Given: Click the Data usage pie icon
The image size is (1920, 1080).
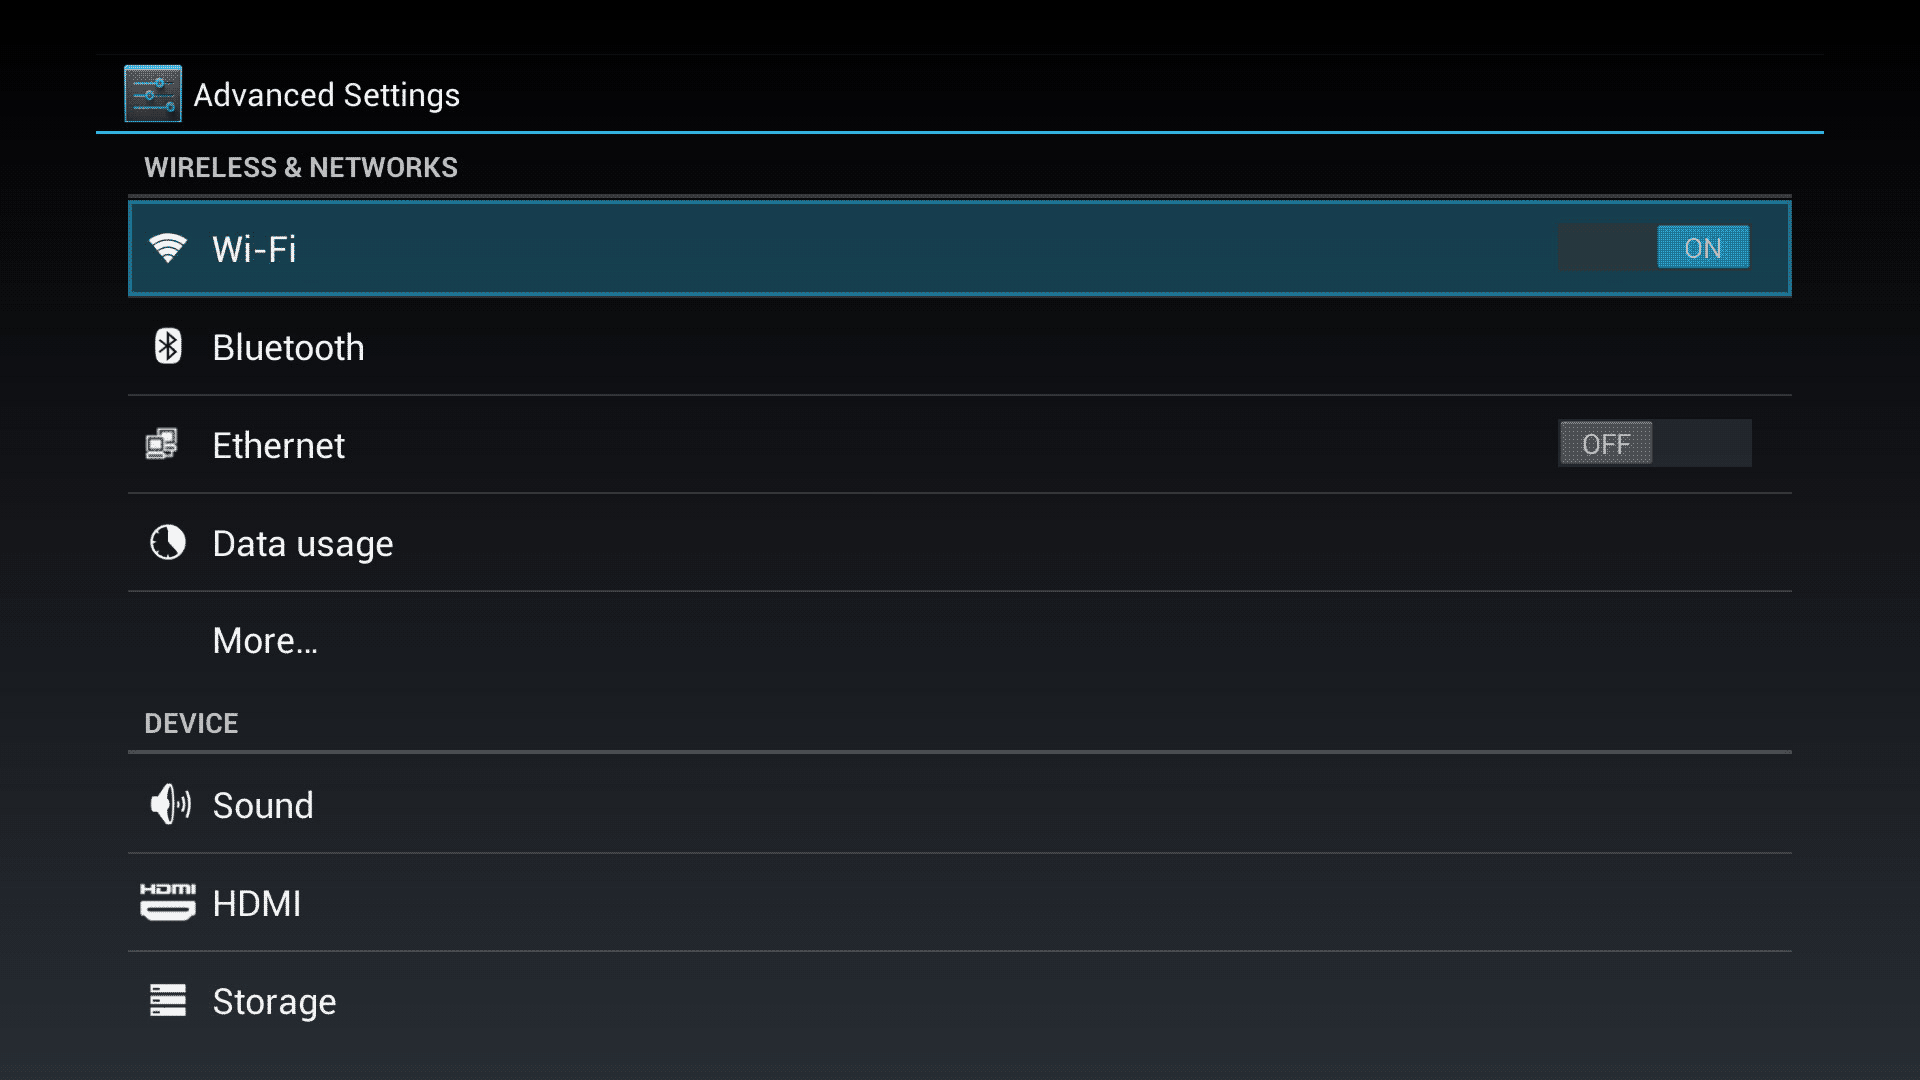Looking at the screenshot, I should tap(167, 542).
